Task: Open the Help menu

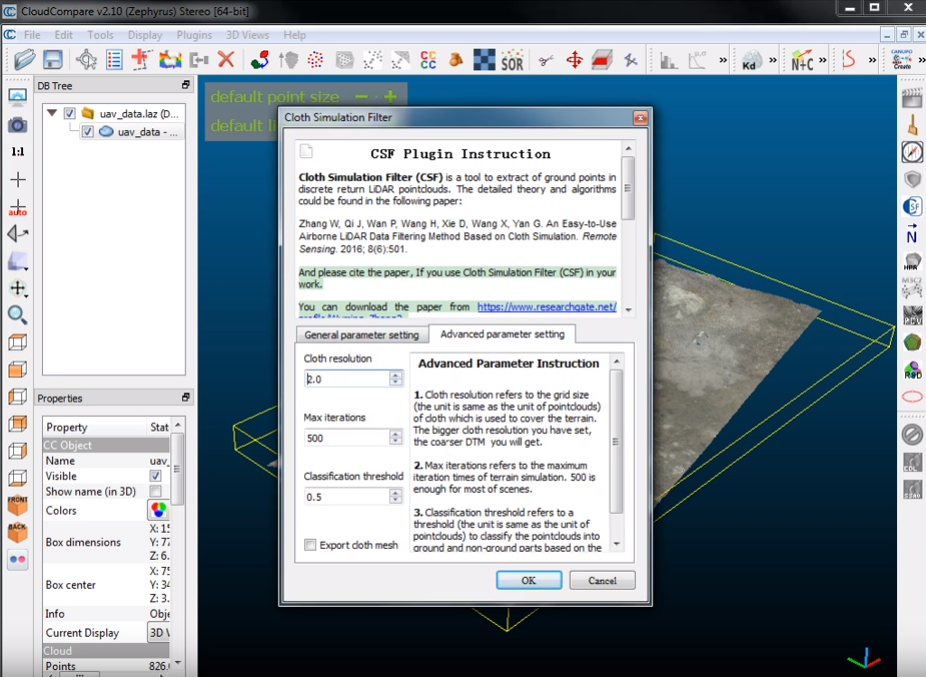Action: point(294,35)
